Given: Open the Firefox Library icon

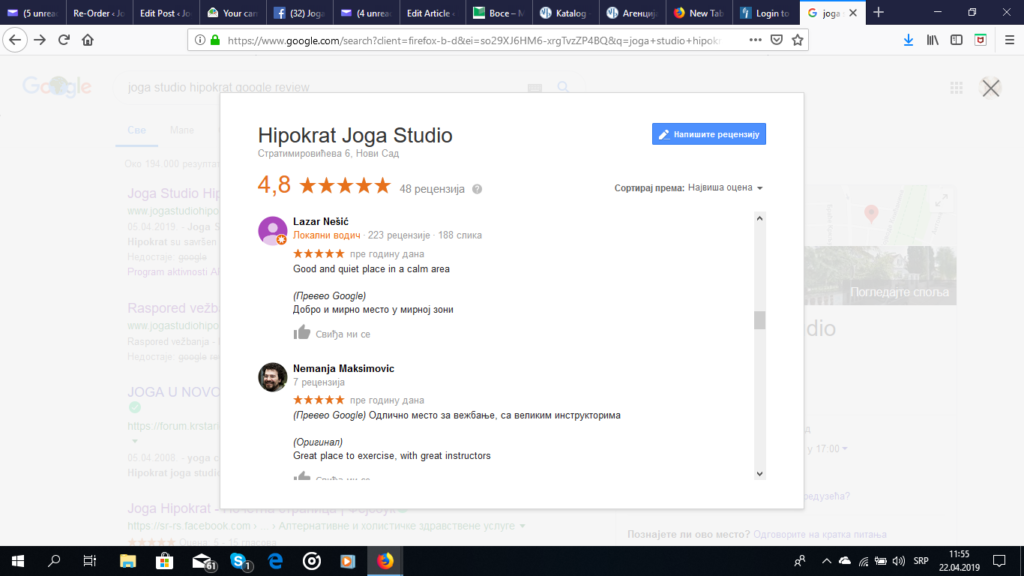Looking at the screenshot, I should point(933,40).
